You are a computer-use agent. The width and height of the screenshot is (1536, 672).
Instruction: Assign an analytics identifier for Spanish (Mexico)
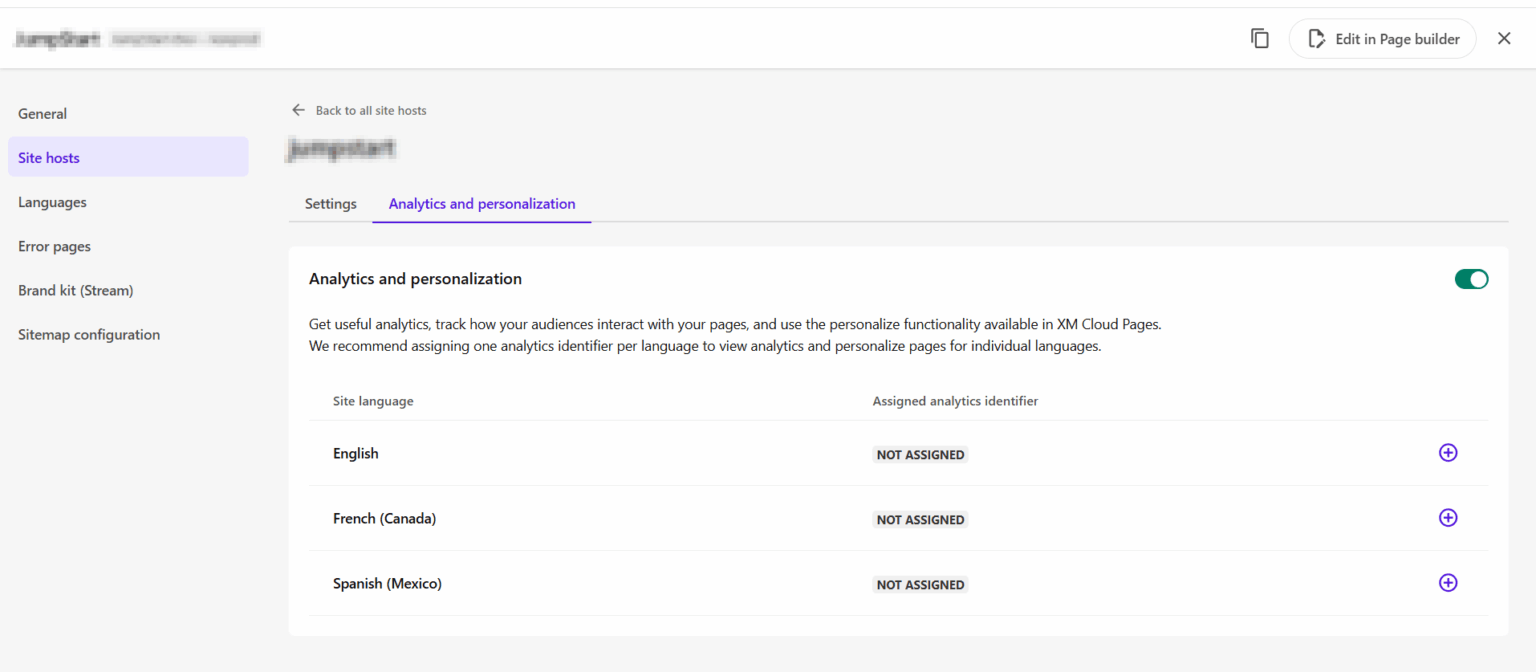1448,582
